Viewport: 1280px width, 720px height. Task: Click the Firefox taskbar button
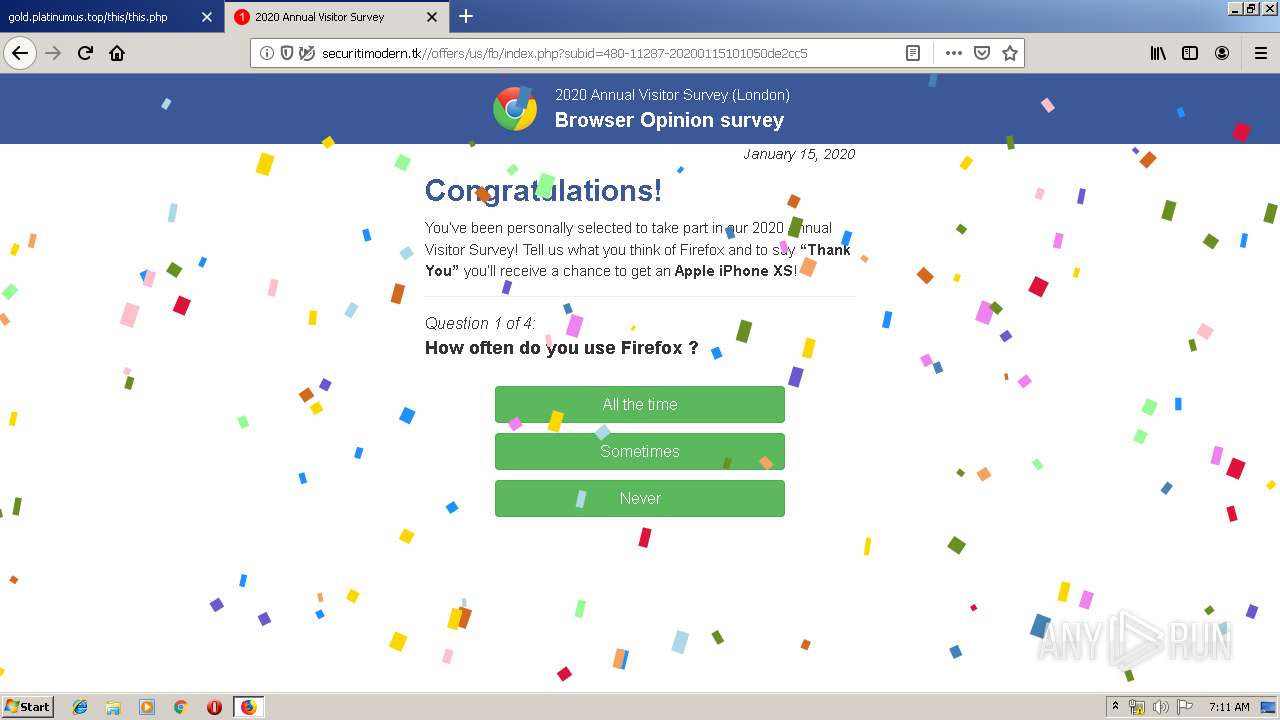tap(248, 707)
